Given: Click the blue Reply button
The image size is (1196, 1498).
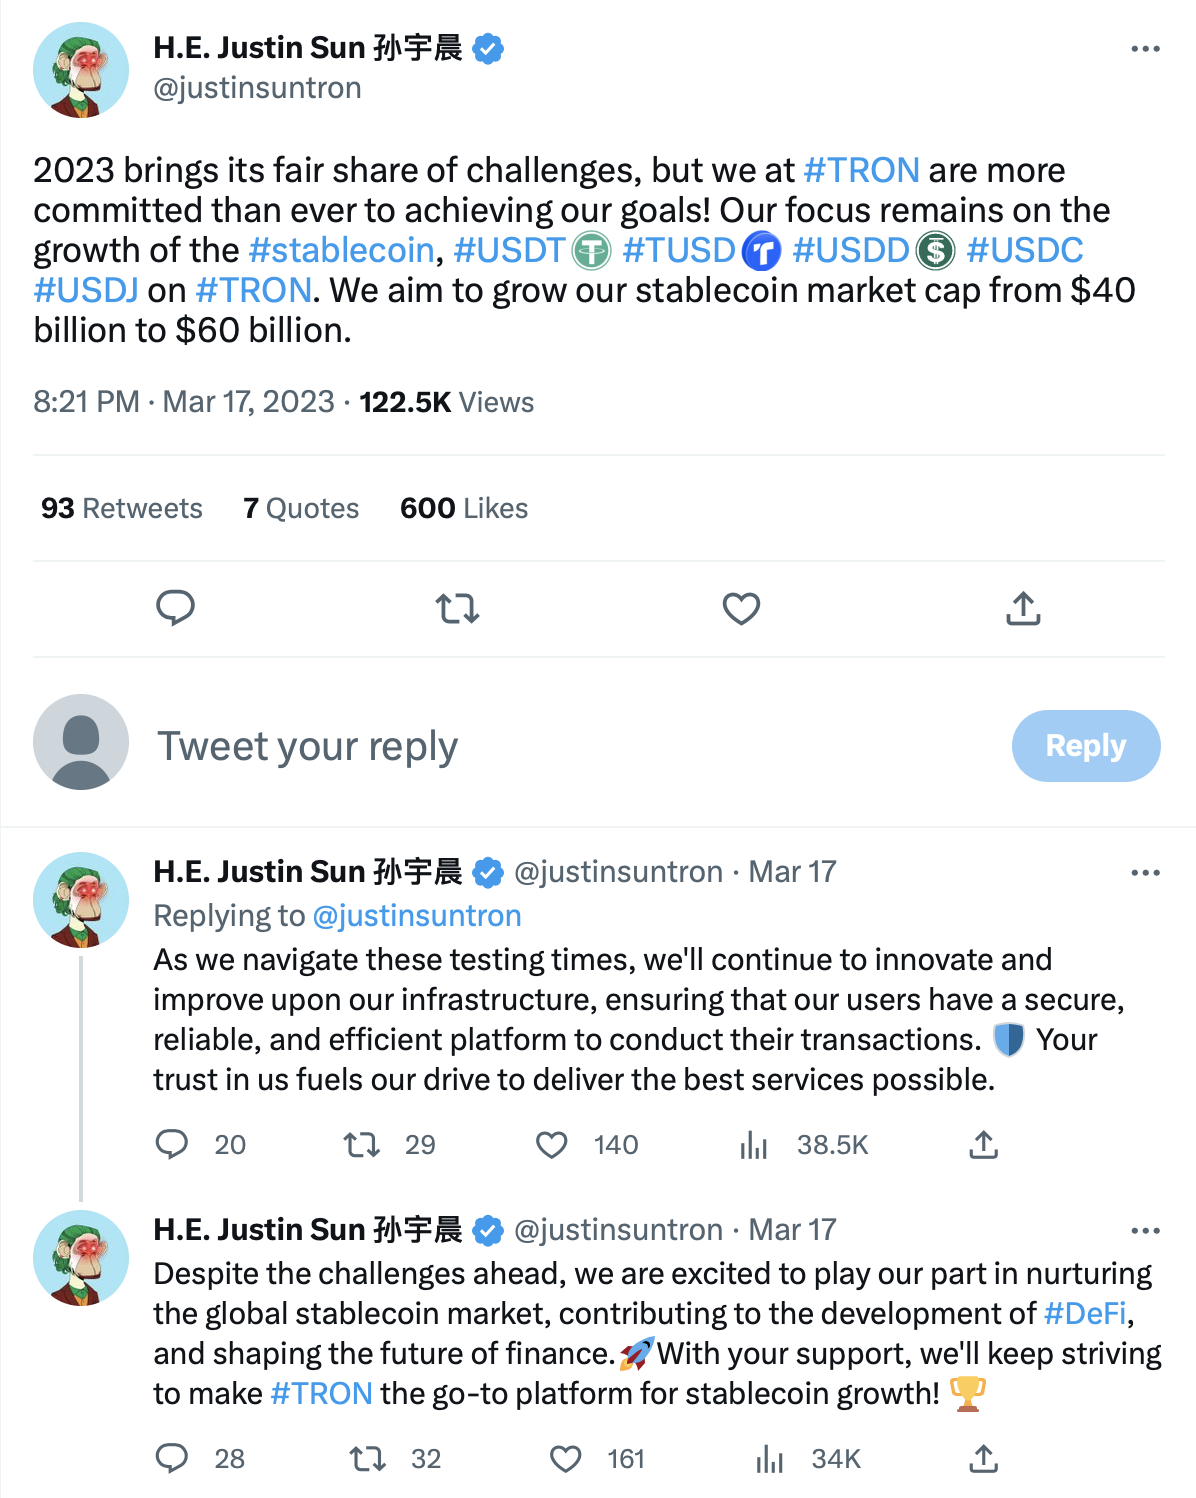Looking at the screenshot, I should (x=1086, y=746).
